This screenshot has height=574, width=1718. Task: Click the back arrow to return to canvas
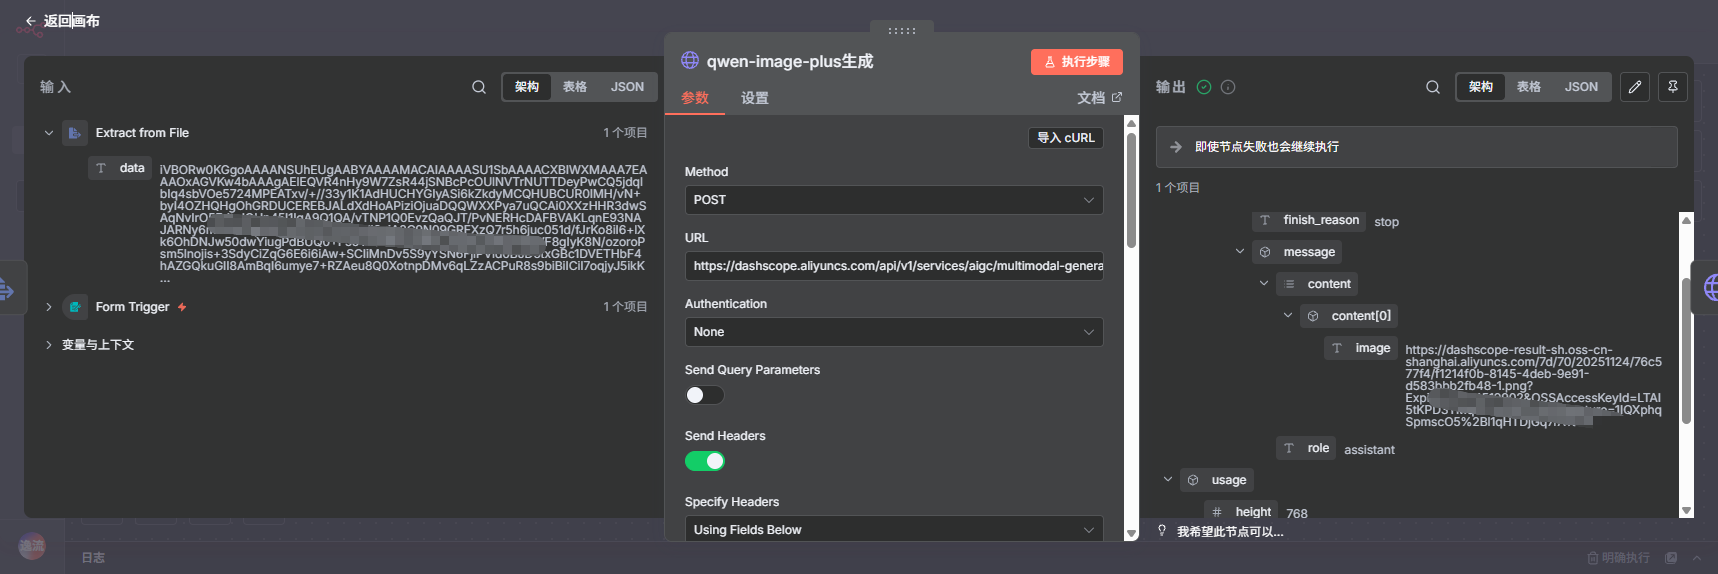coord(31,21)
